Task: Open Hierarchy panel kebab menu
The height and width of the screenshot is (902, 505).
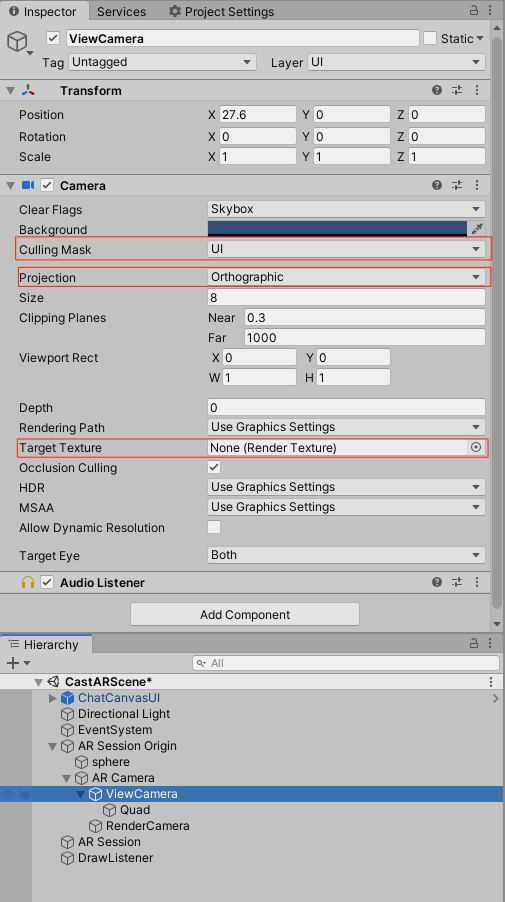Action: coord(491,643)
